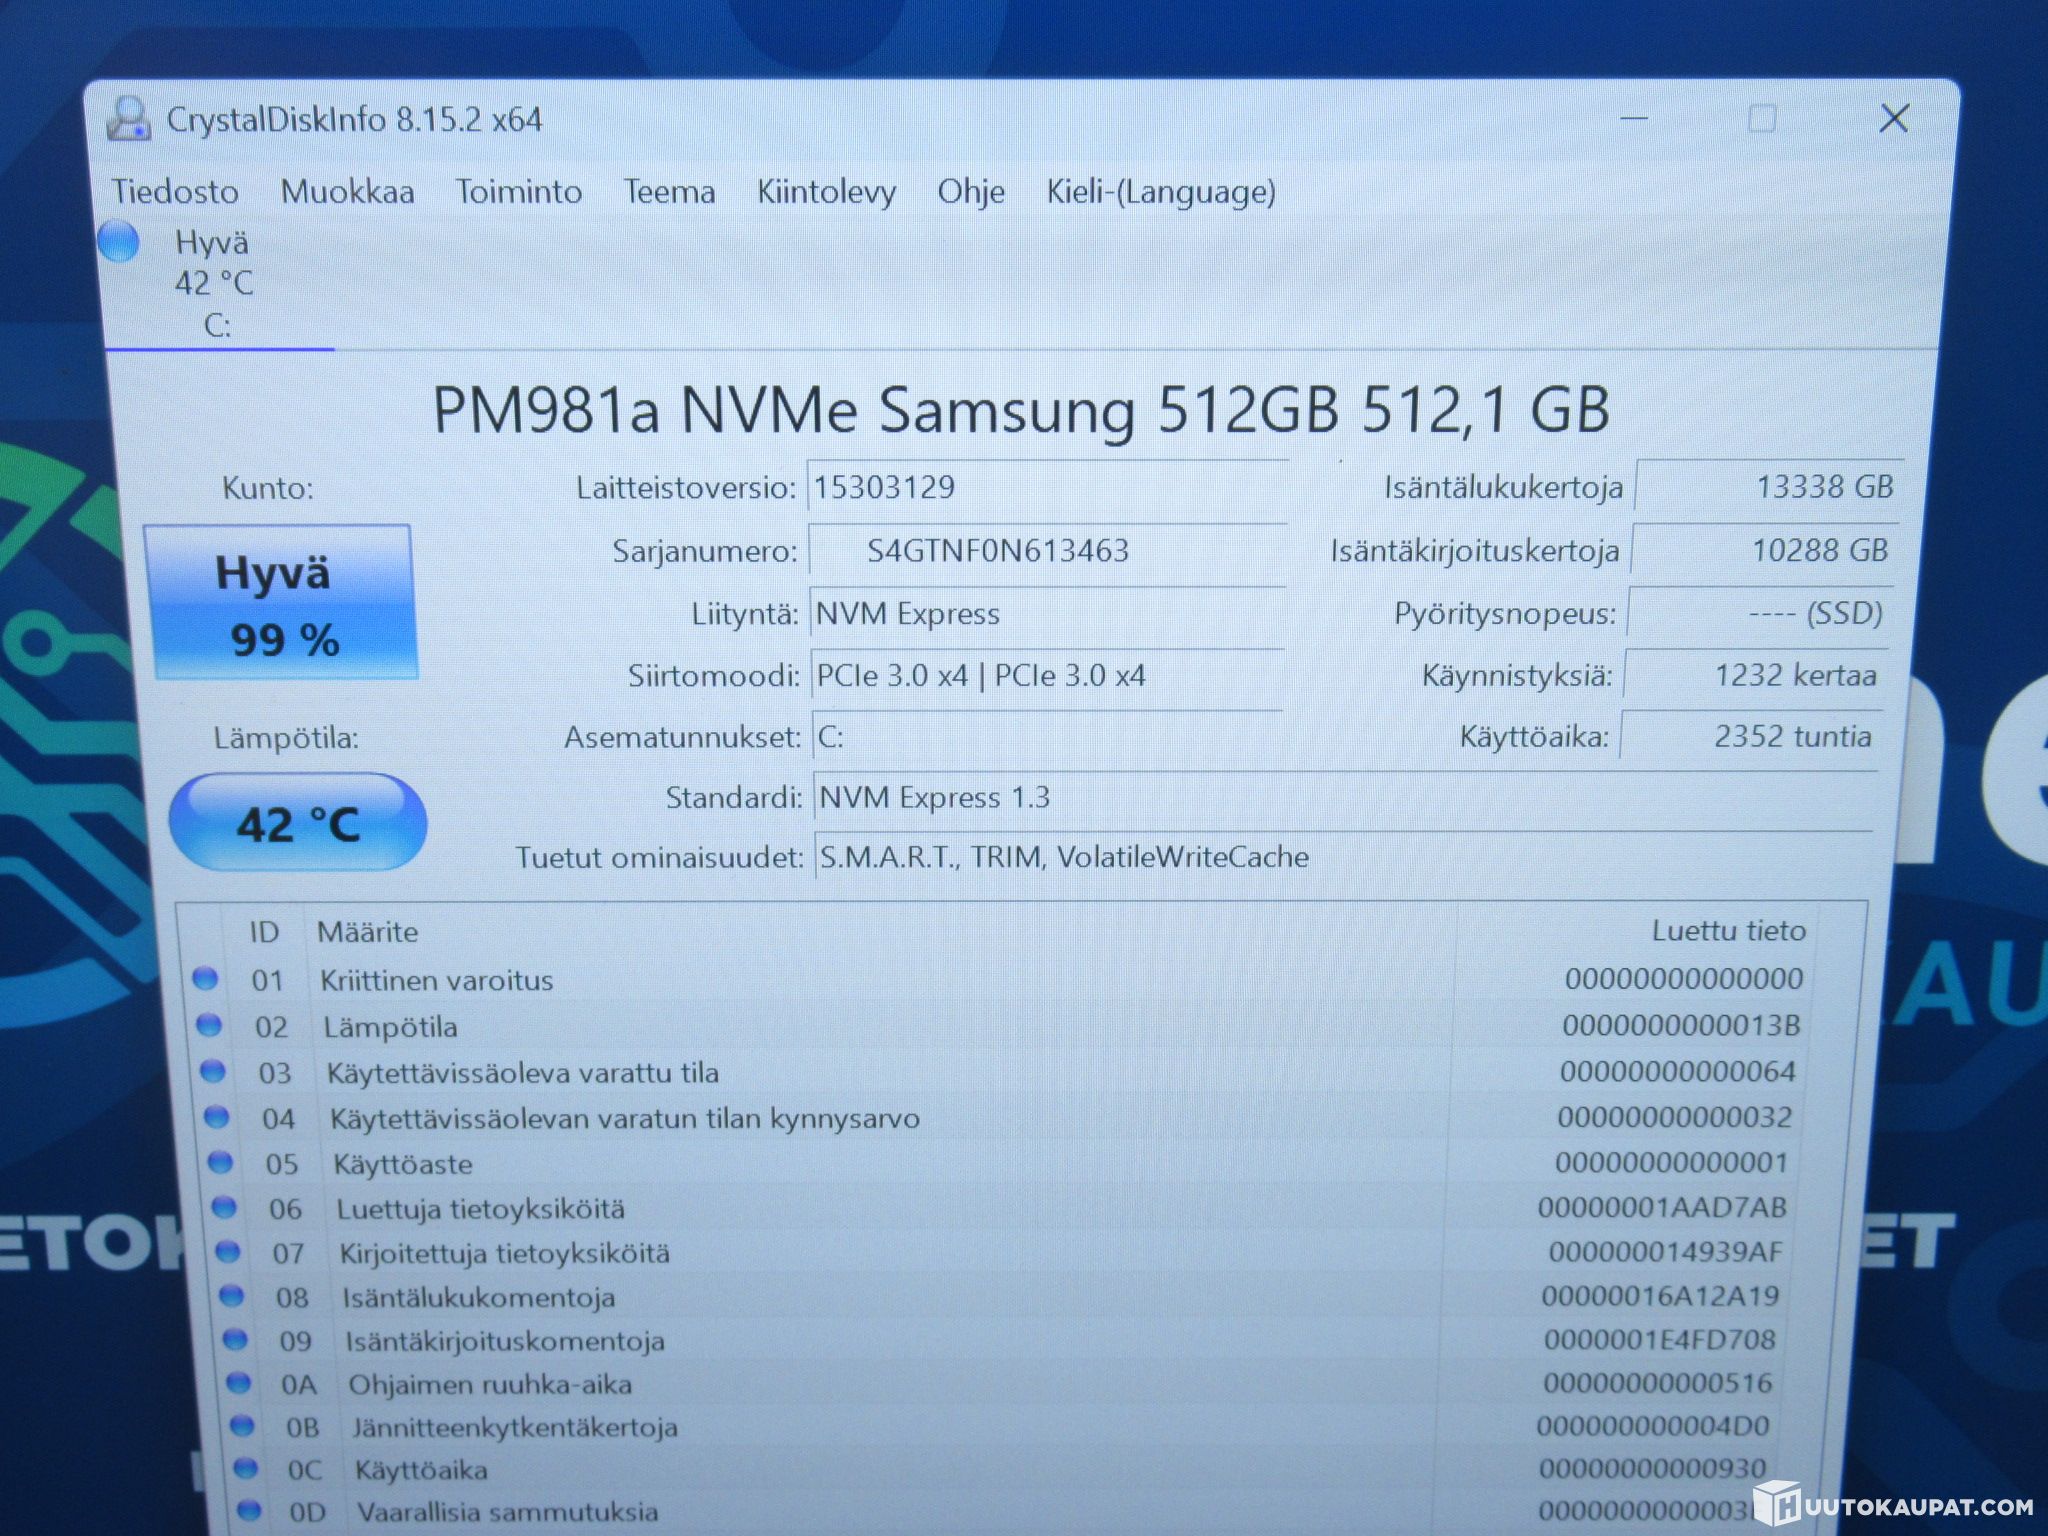Screen dimensions: 2048x1536
Task: Click status dot for Käyttöaste row
Action: coord(220,1162)
